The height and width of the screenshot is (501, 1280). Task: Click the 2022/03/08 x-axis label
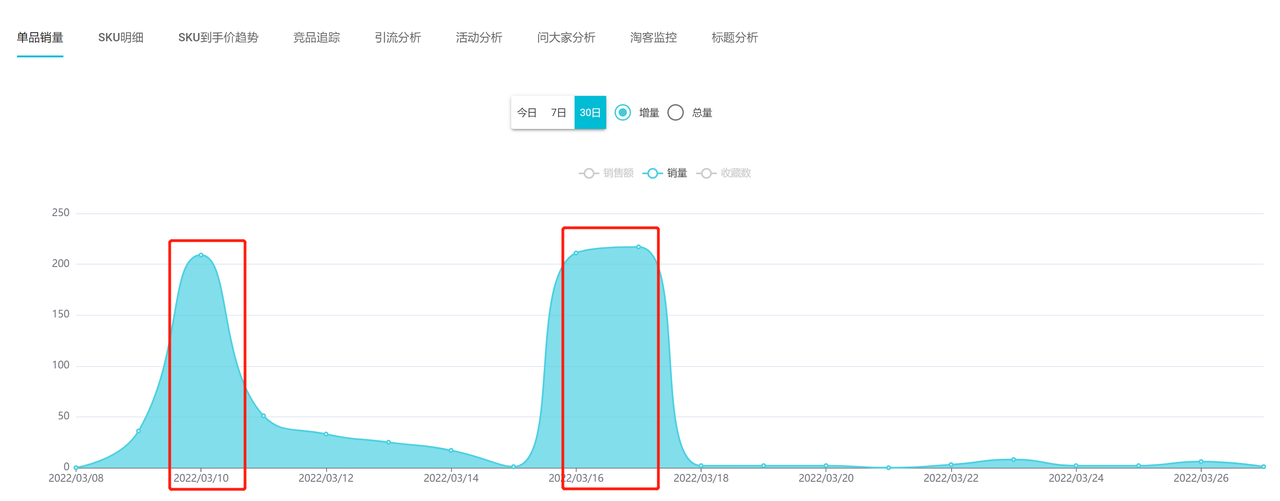pos(76,479)
